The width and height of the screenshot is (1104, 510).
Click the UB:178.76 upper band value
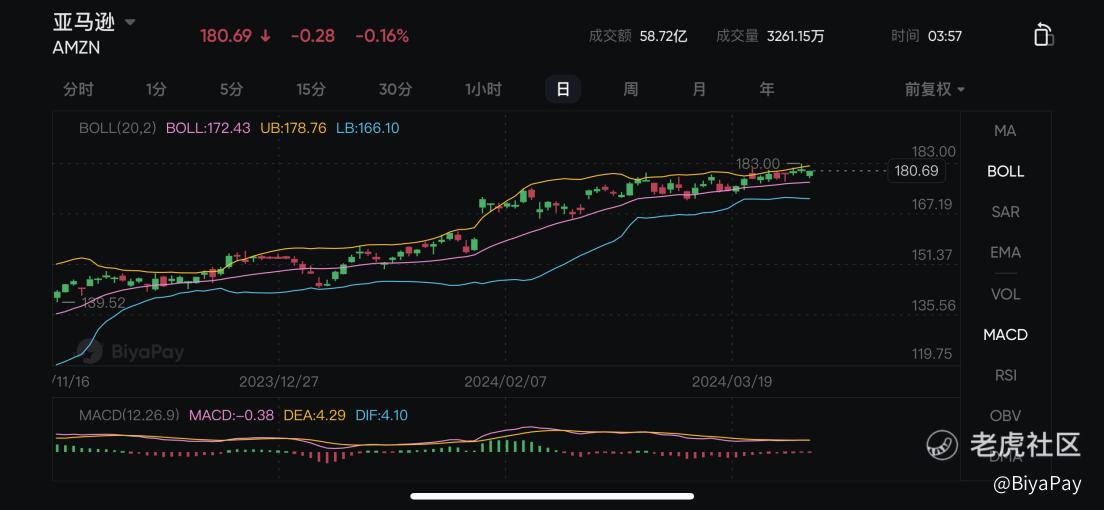(293, 128)
